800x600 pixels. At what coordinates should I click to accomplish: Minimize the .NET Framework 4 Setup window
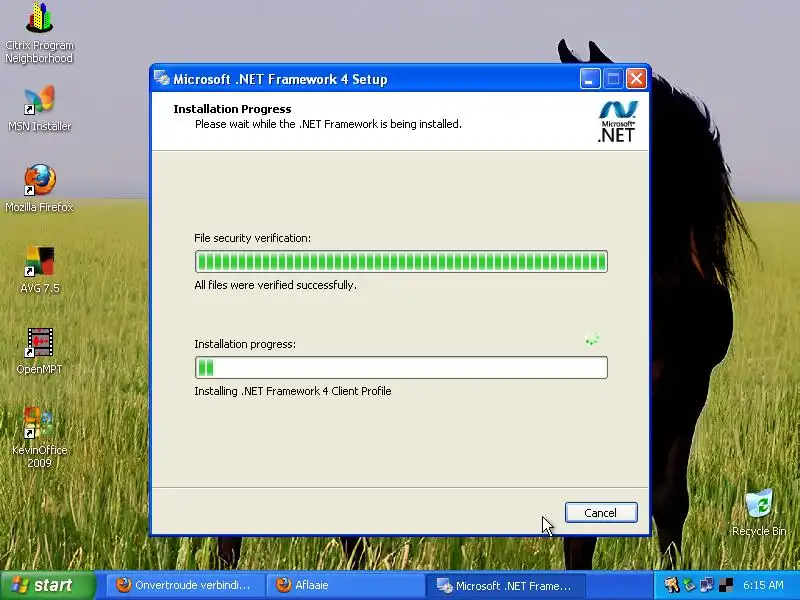point(590,79)
